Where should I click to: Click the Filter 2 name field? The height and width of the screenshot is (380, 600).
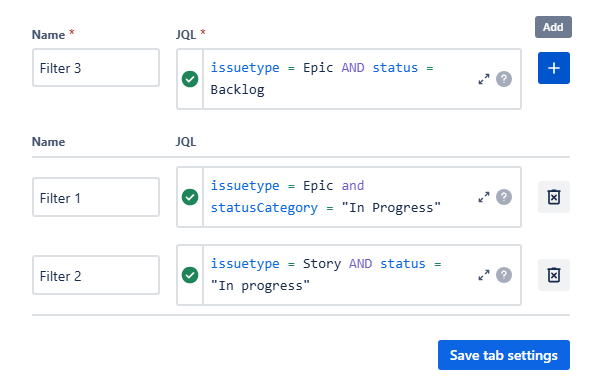96,275
